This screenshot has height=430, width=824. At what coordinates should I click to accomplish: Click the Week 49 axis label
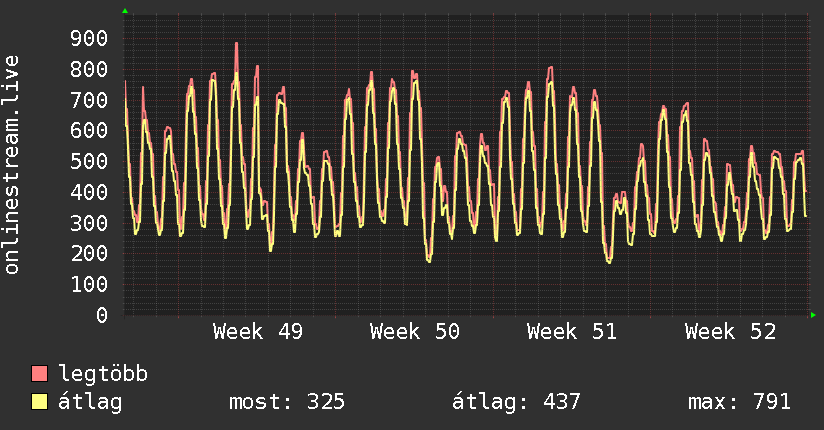pos(258,332)
